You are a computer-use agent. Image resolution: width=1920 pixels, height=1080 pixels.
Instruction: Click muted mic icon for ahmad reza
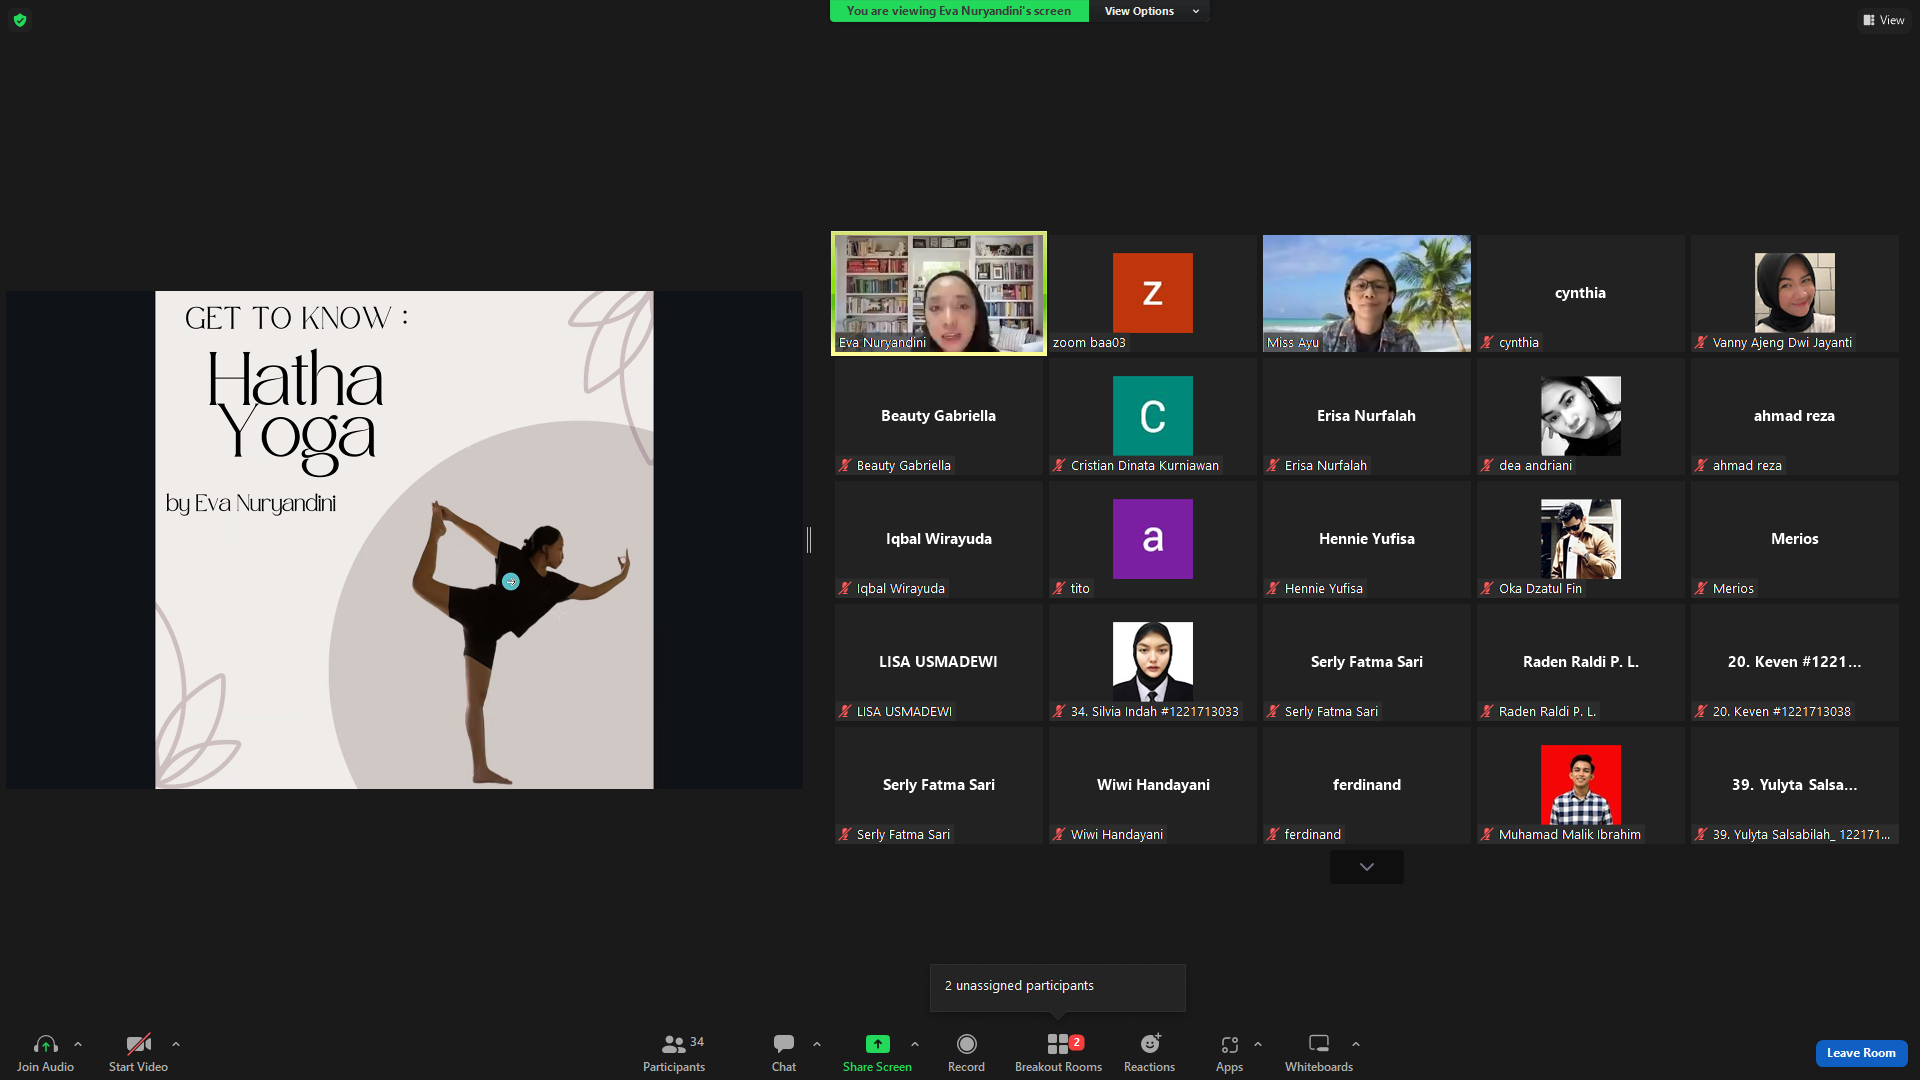[x=1702, y=466]
